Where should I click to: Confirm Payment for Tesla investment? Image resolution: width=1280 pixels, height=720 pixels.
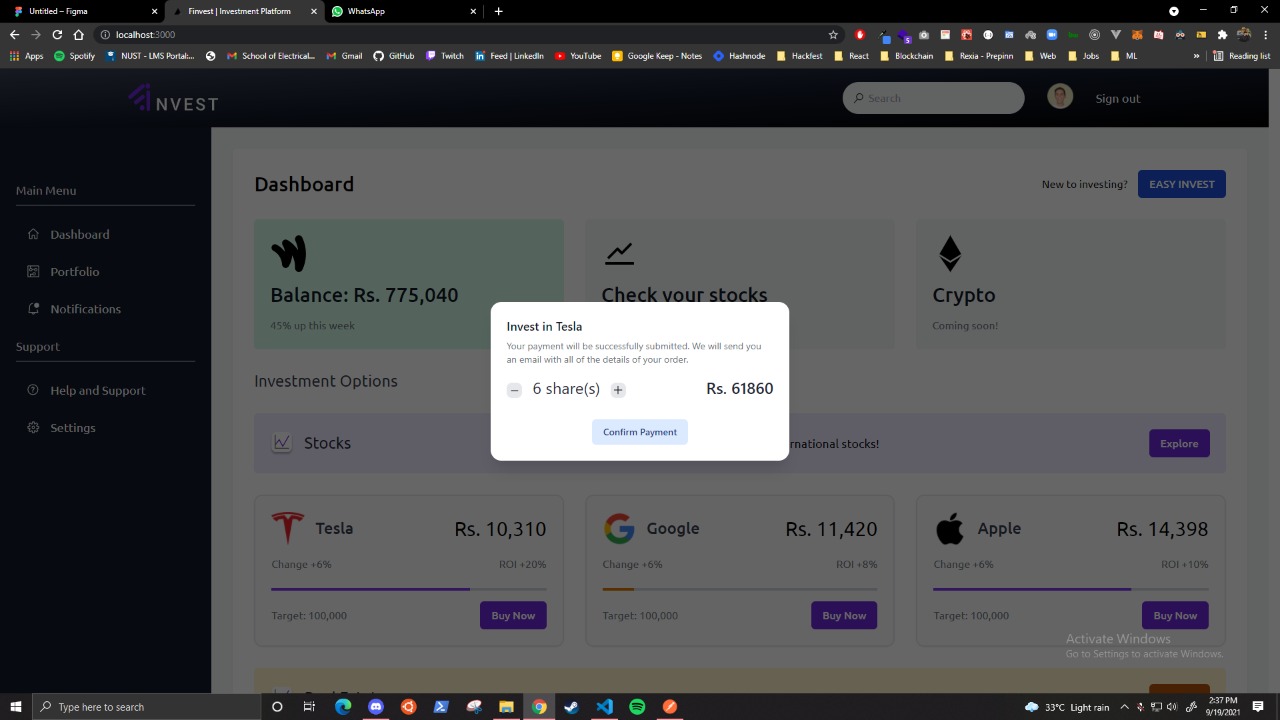pos(640,432)
